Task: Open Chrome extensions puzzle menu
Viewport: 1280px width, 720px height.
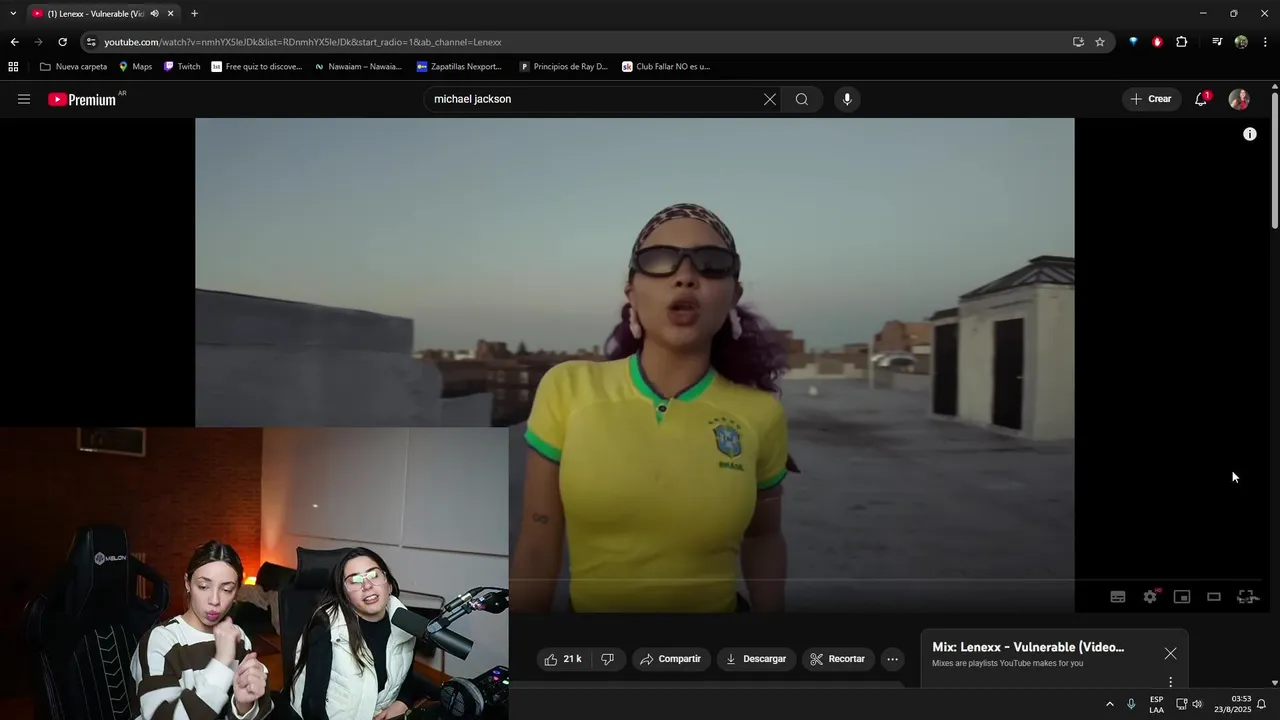Action: pos(1182,42)
